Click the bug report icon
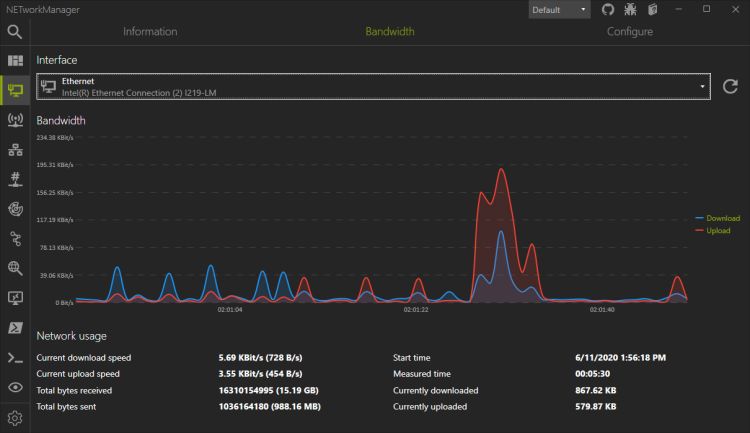 631,10
